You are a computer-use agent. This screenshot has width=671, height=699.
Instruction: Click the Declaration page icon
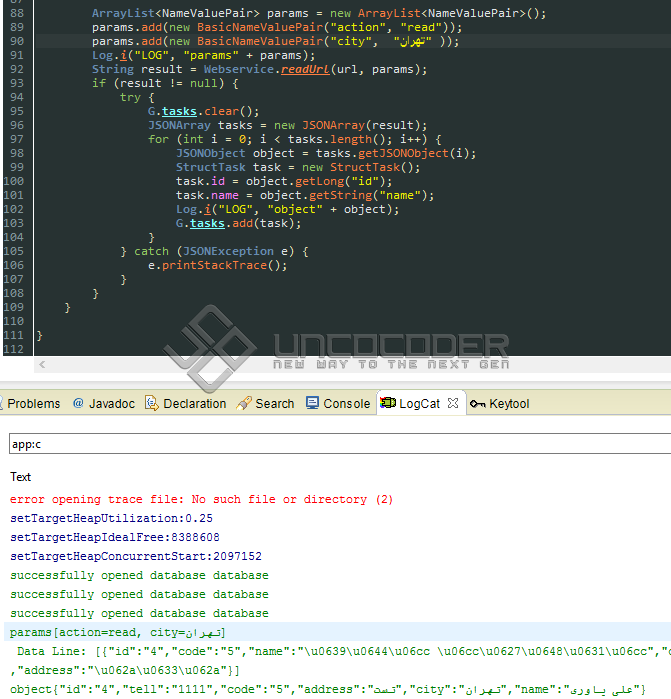(152, 403)
